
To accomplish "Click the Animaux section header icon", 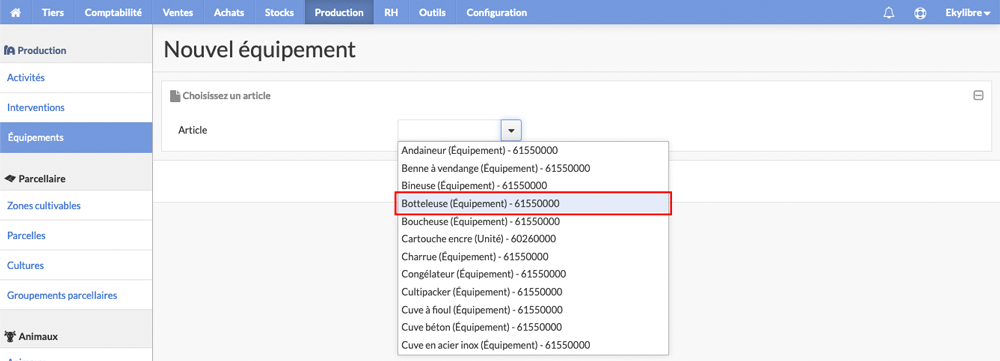I will [x=10, y=336].
